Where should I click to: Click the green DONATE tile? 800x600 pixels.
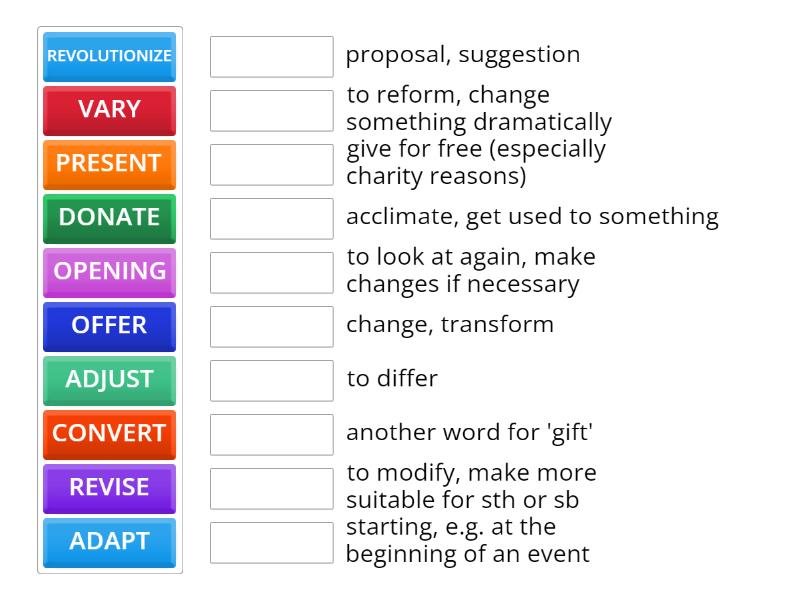click(109, 218)
